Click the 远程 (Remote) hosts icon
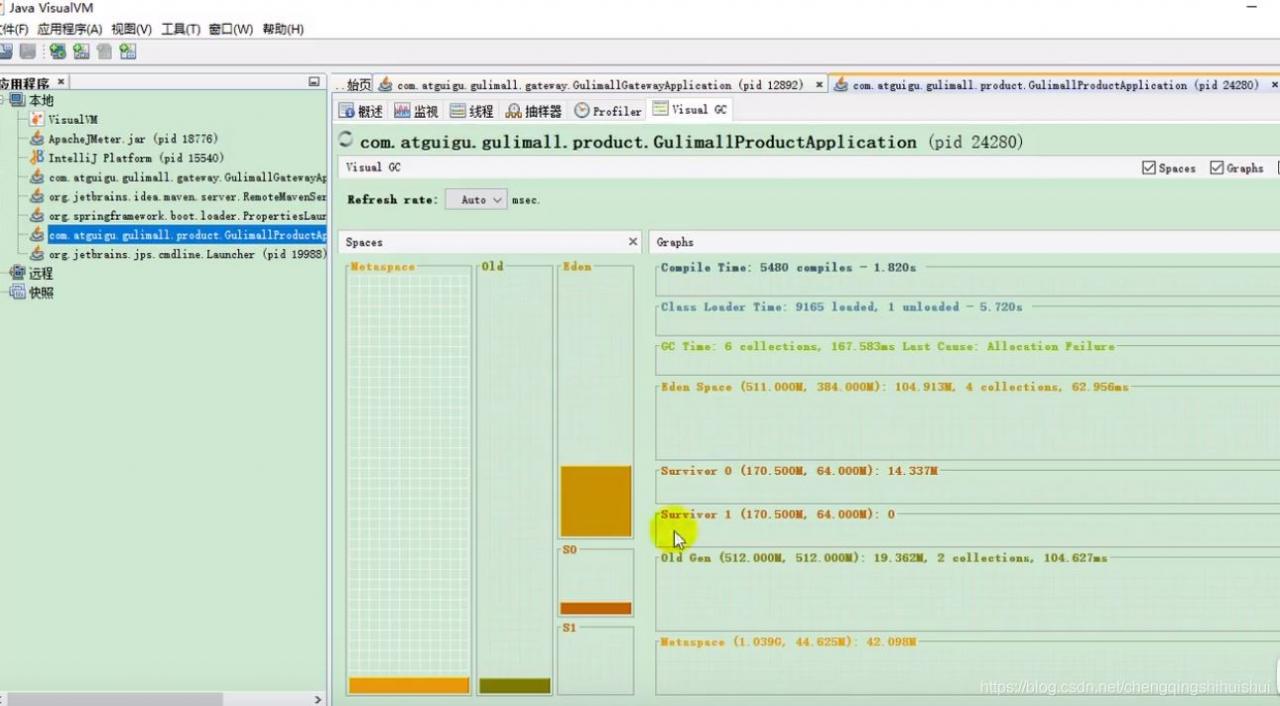This screenshot has height=706, width=1280. 17,273
